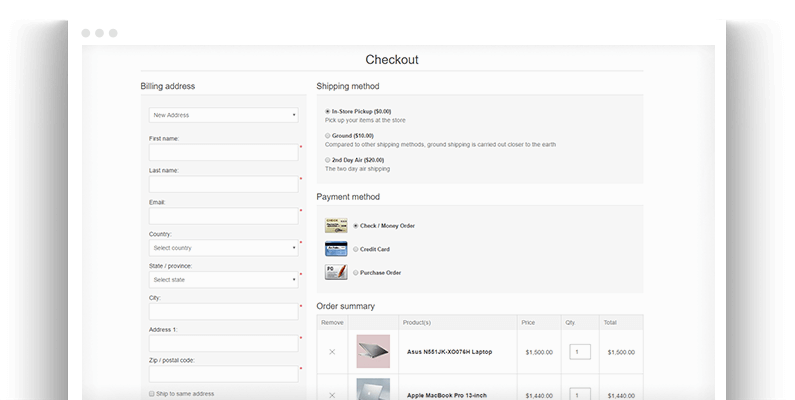The width and height of the screenshot is (795, 400).
Task: Click the Purchase Order icon
Action: point(336,272)
